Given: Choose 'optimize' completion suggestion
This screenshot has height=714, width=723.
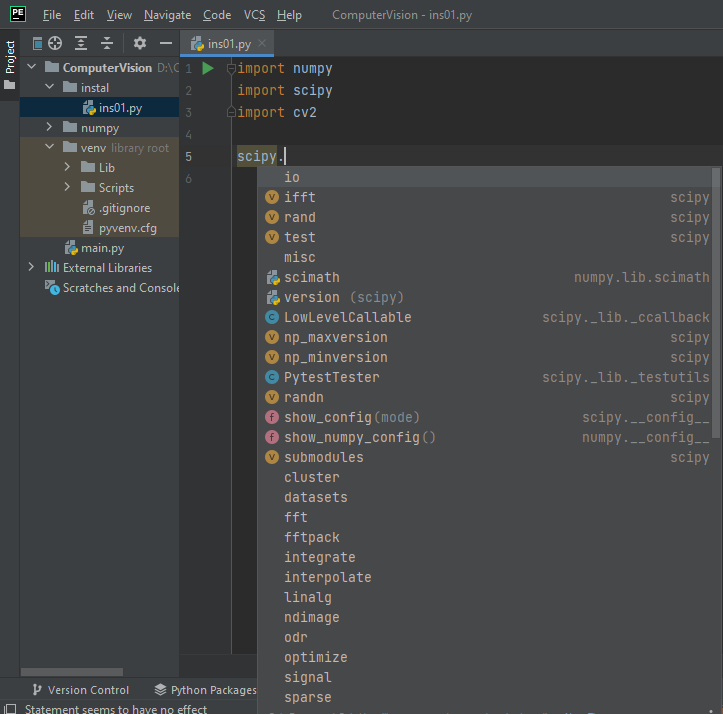Looking at the screenshot, I should 484,657.
